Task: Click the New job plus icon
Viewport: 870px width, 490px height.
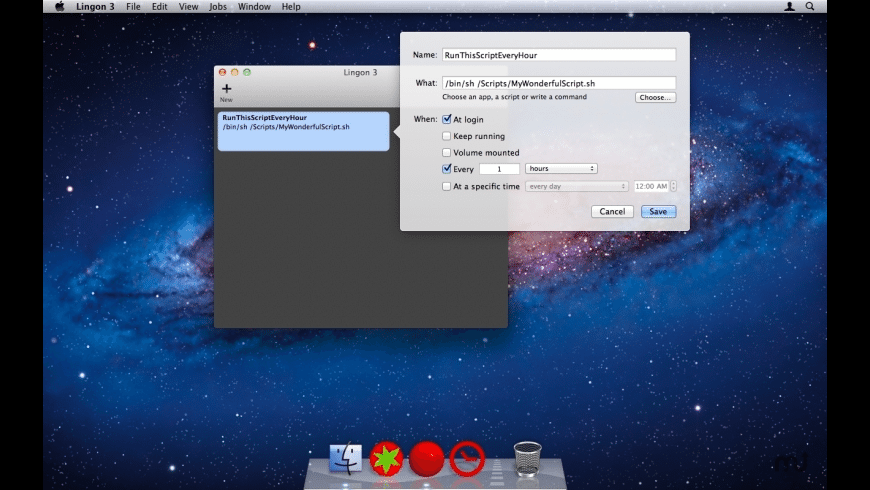Action: coord(226,90)
